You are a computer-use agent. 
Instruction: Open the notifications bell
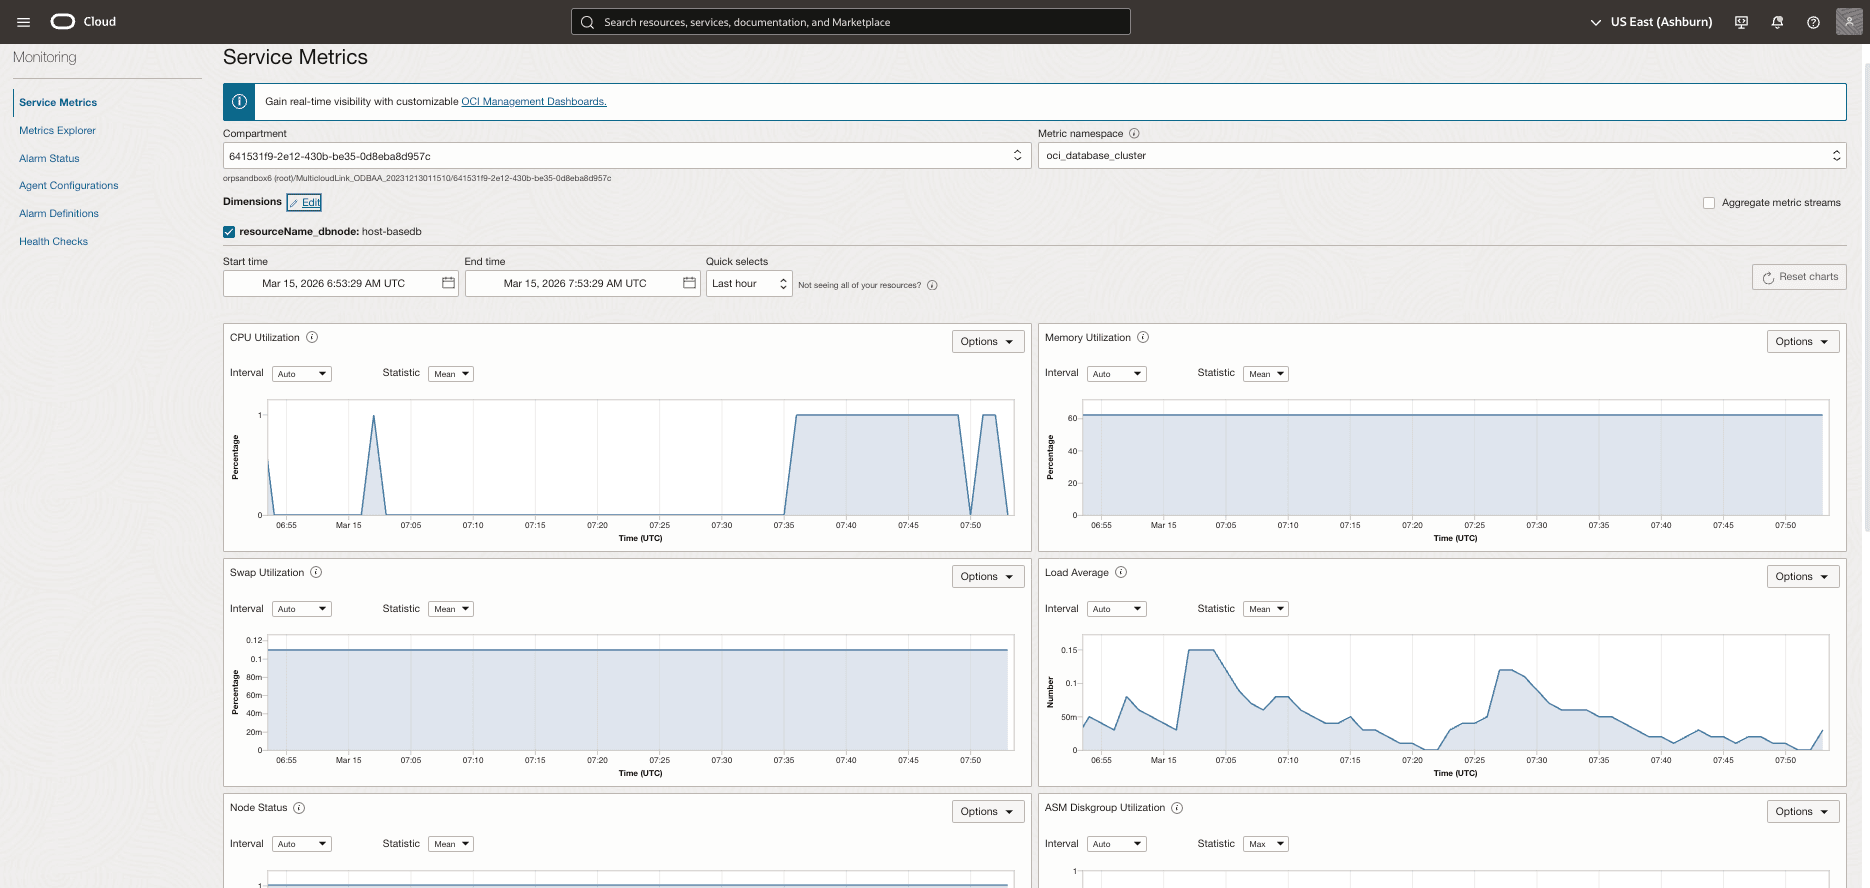coord(1777,22)
